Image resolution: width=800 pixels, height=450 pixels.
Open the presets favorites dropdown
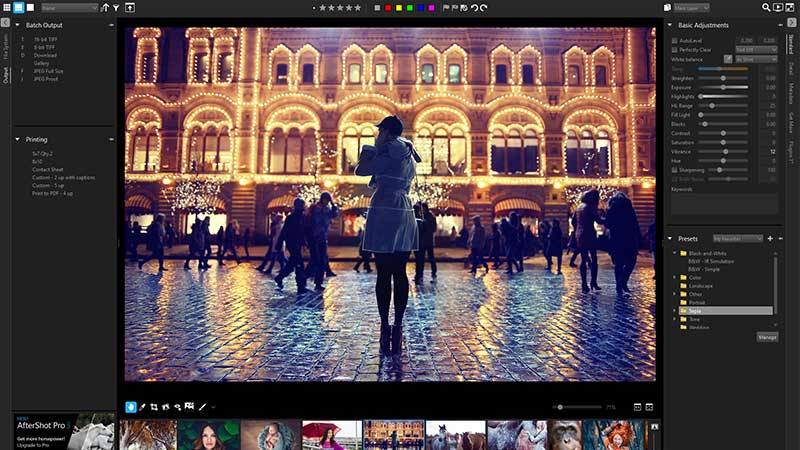(738, 238)
